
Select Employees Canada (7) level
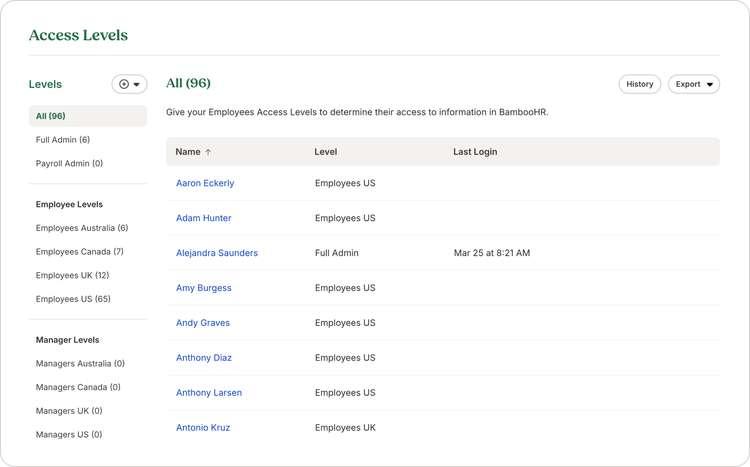pyautogui.click(x=79, y=252)
